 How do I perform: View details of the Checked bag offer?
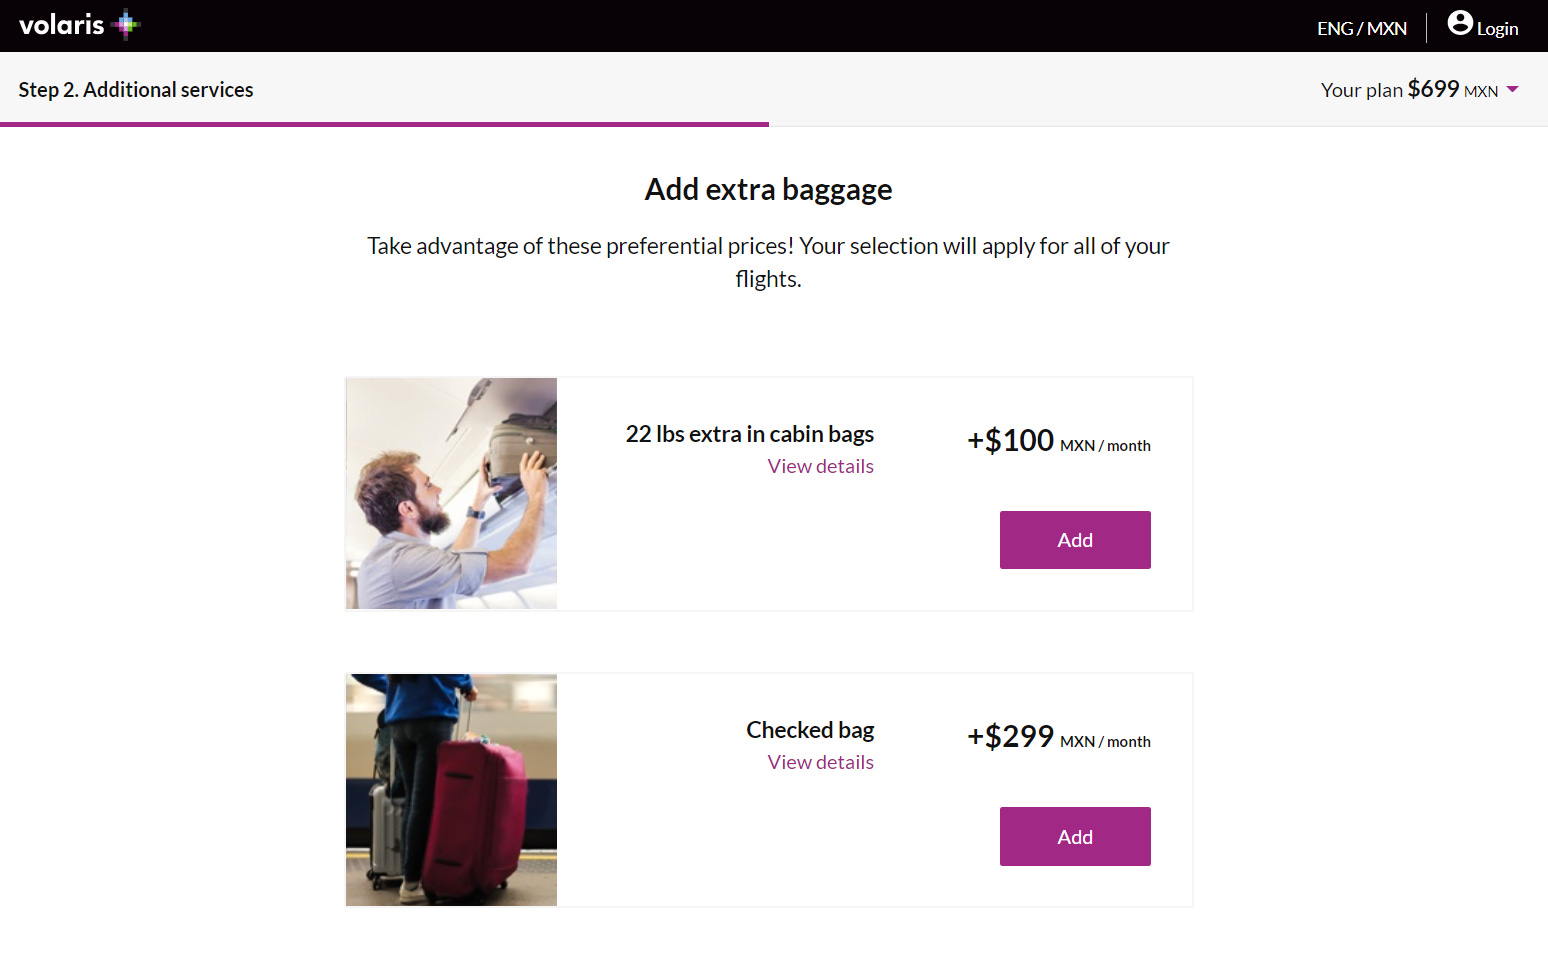[x=820, y=761]
